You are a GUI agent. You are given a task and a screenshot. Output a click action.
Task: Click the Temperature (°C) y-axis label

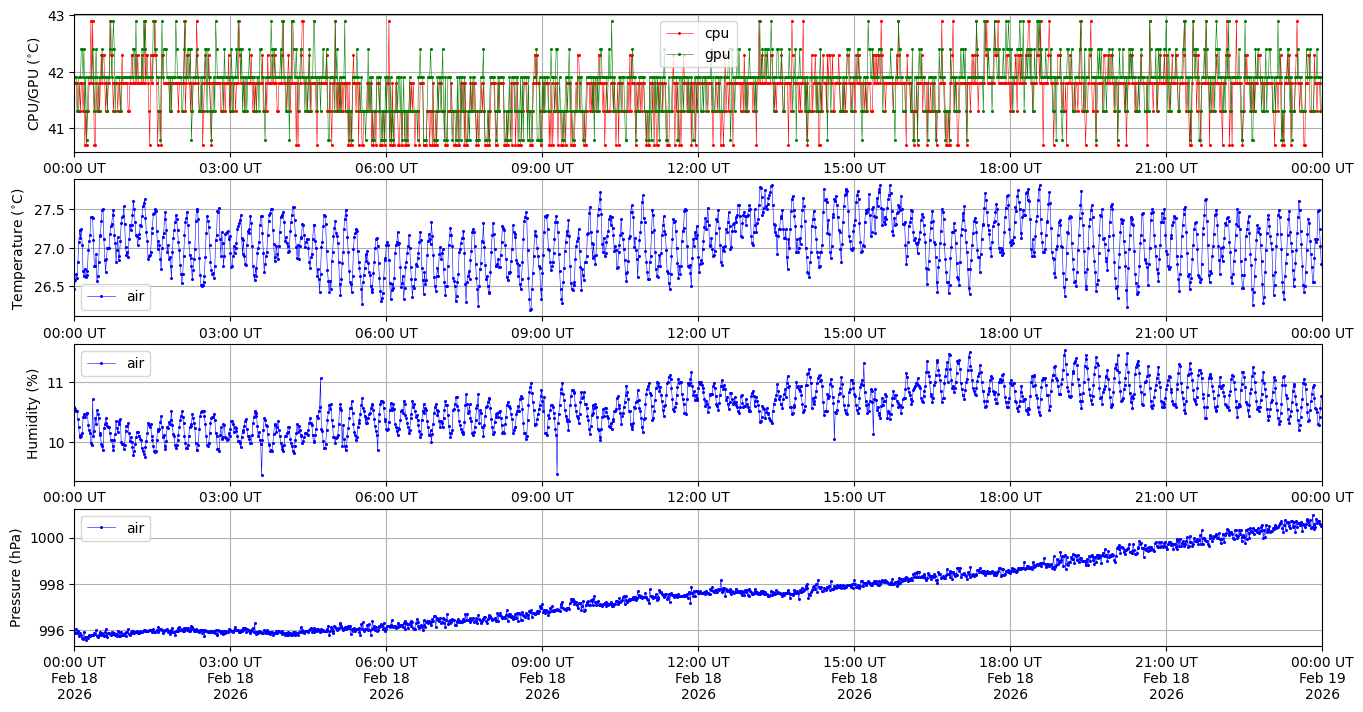(18, 247)
